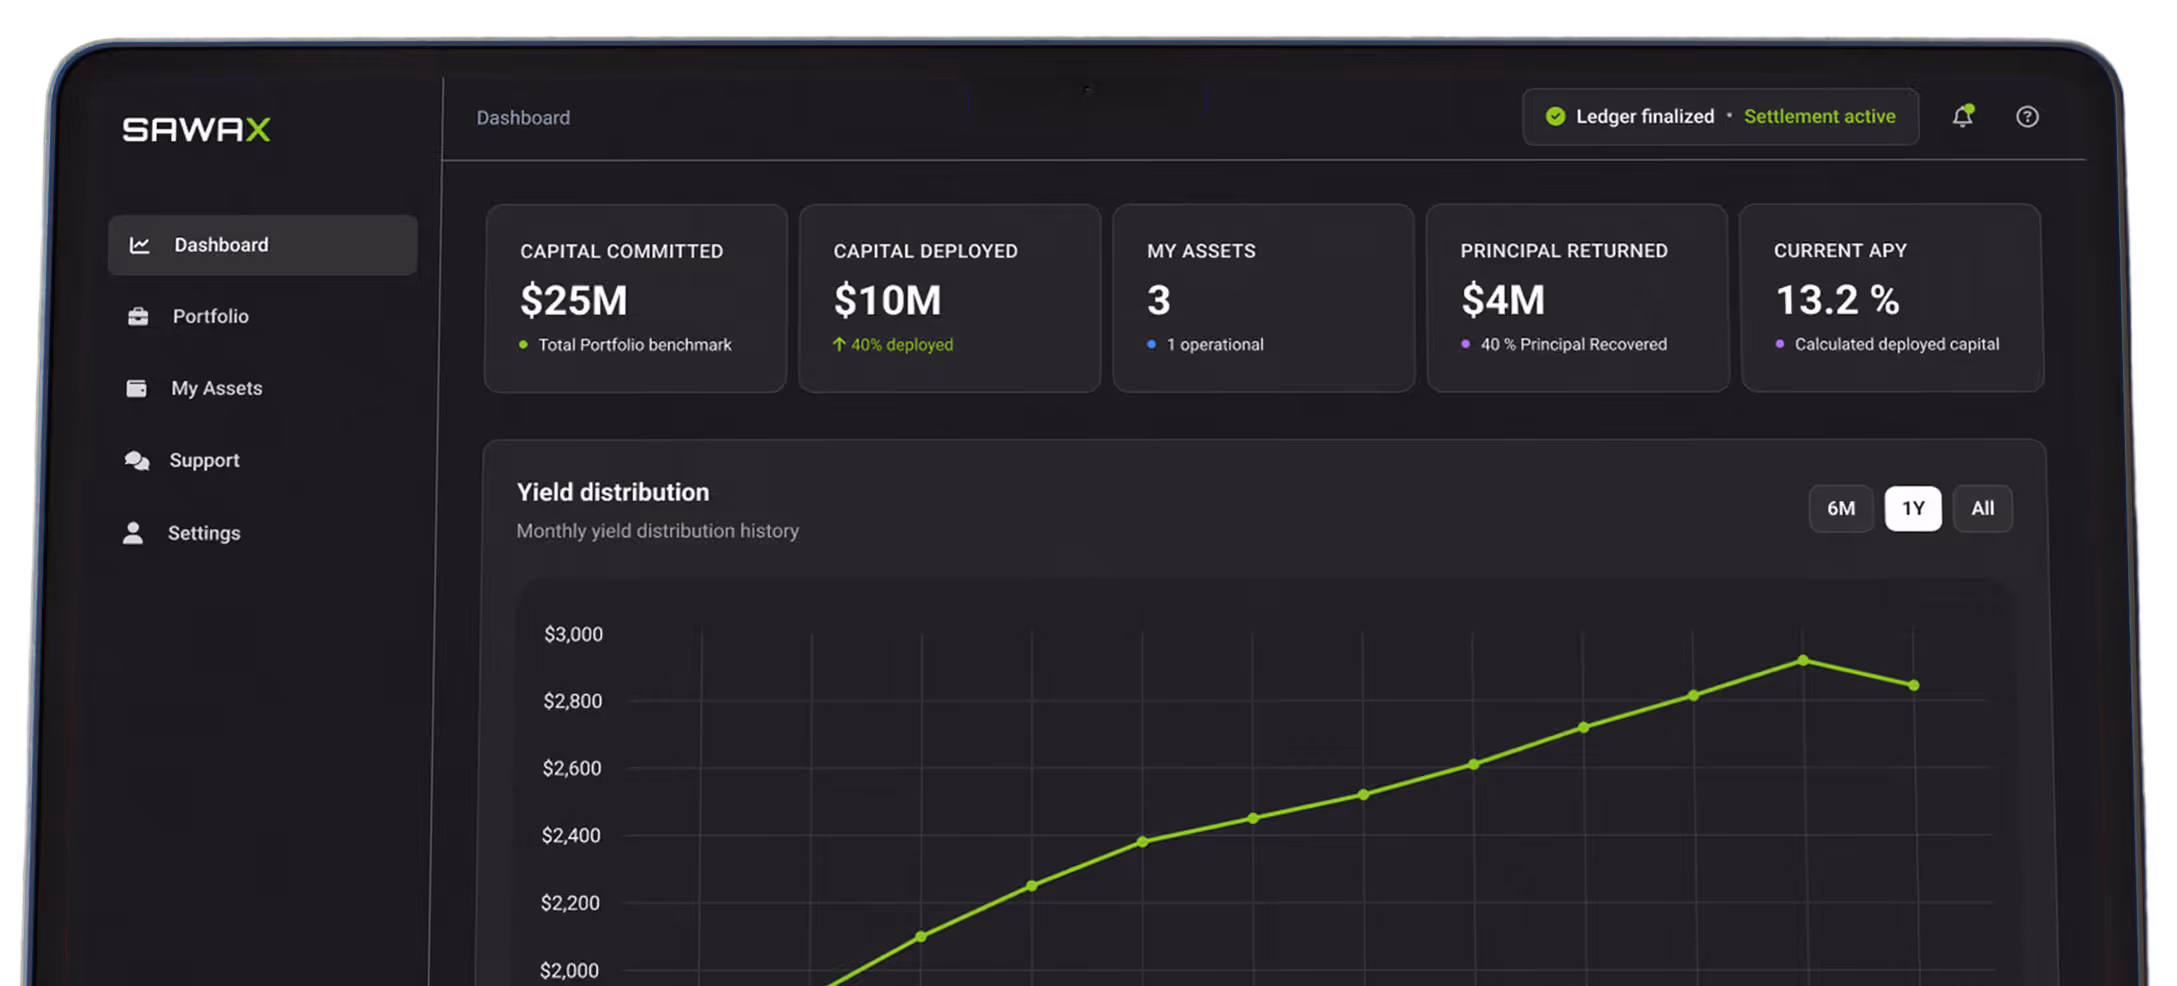Open Dashboard in the sidebar
Image resolution: width=2177 pixels, height=986 pixels.
pyautogui.click(x=263, y=245)
